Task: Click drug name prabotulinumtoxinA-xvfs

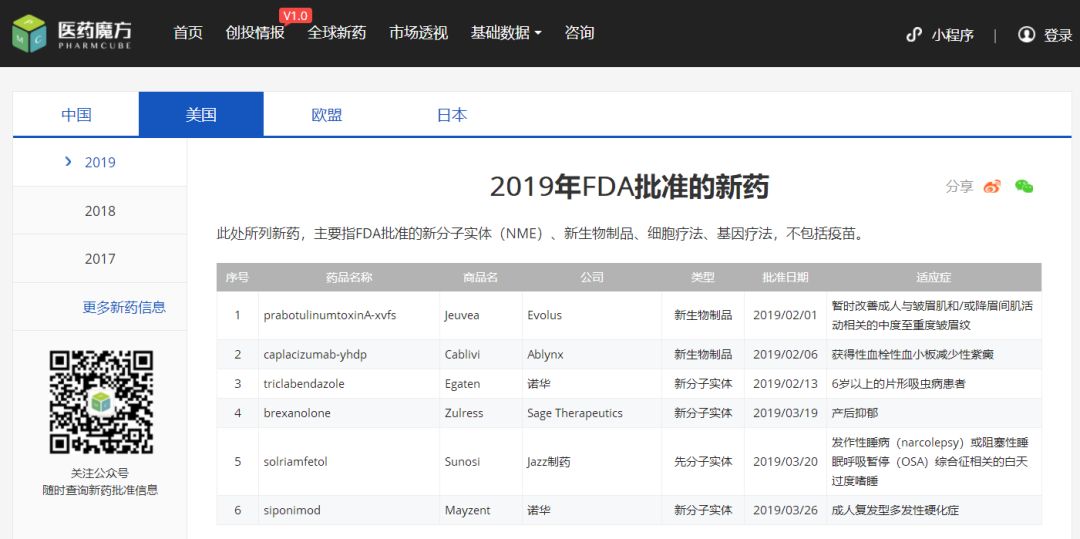Action: [x=330, y=315]
